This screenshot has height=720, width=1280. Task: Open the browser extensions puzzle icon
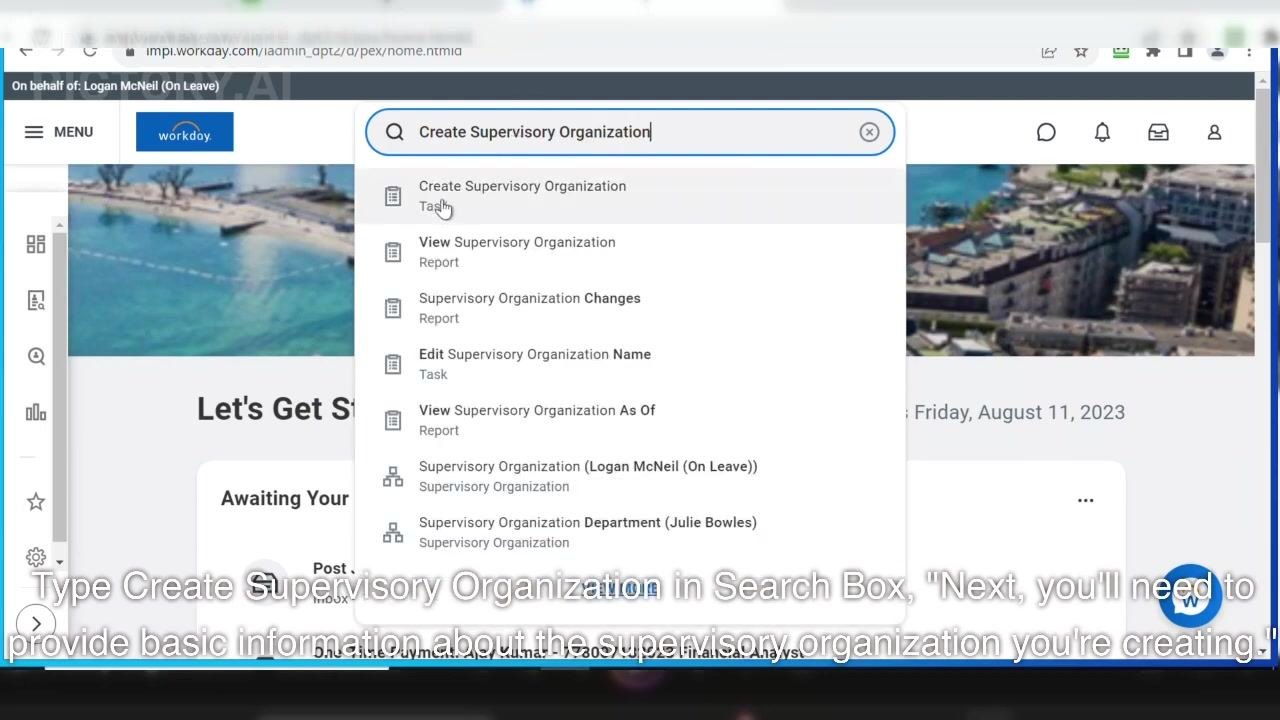coord(1153,51)
